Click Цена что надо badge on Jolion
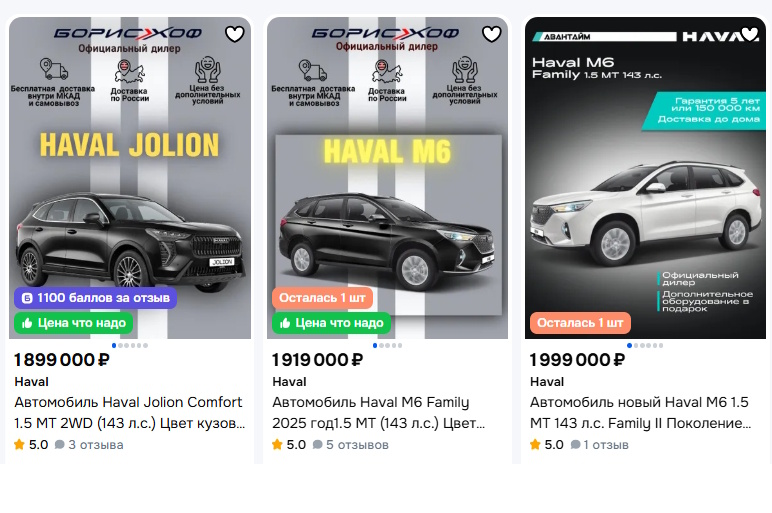The height and width of the screenshot is (513, 772). click(x=73, y=323)
